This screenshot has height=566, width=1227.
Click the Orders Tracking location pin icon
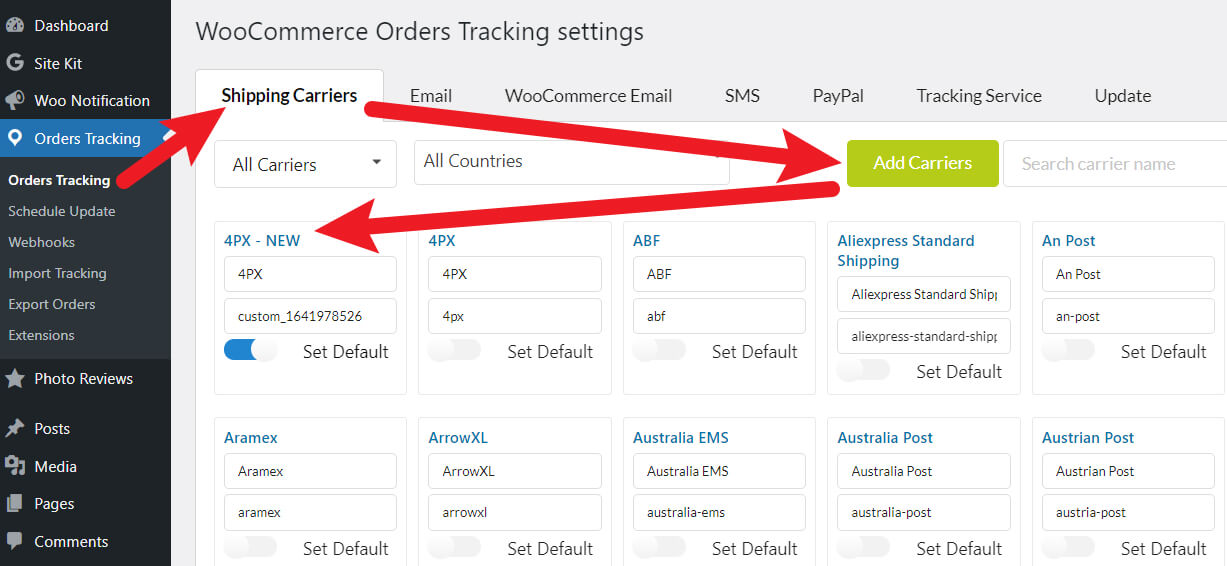tap(15, 138)
